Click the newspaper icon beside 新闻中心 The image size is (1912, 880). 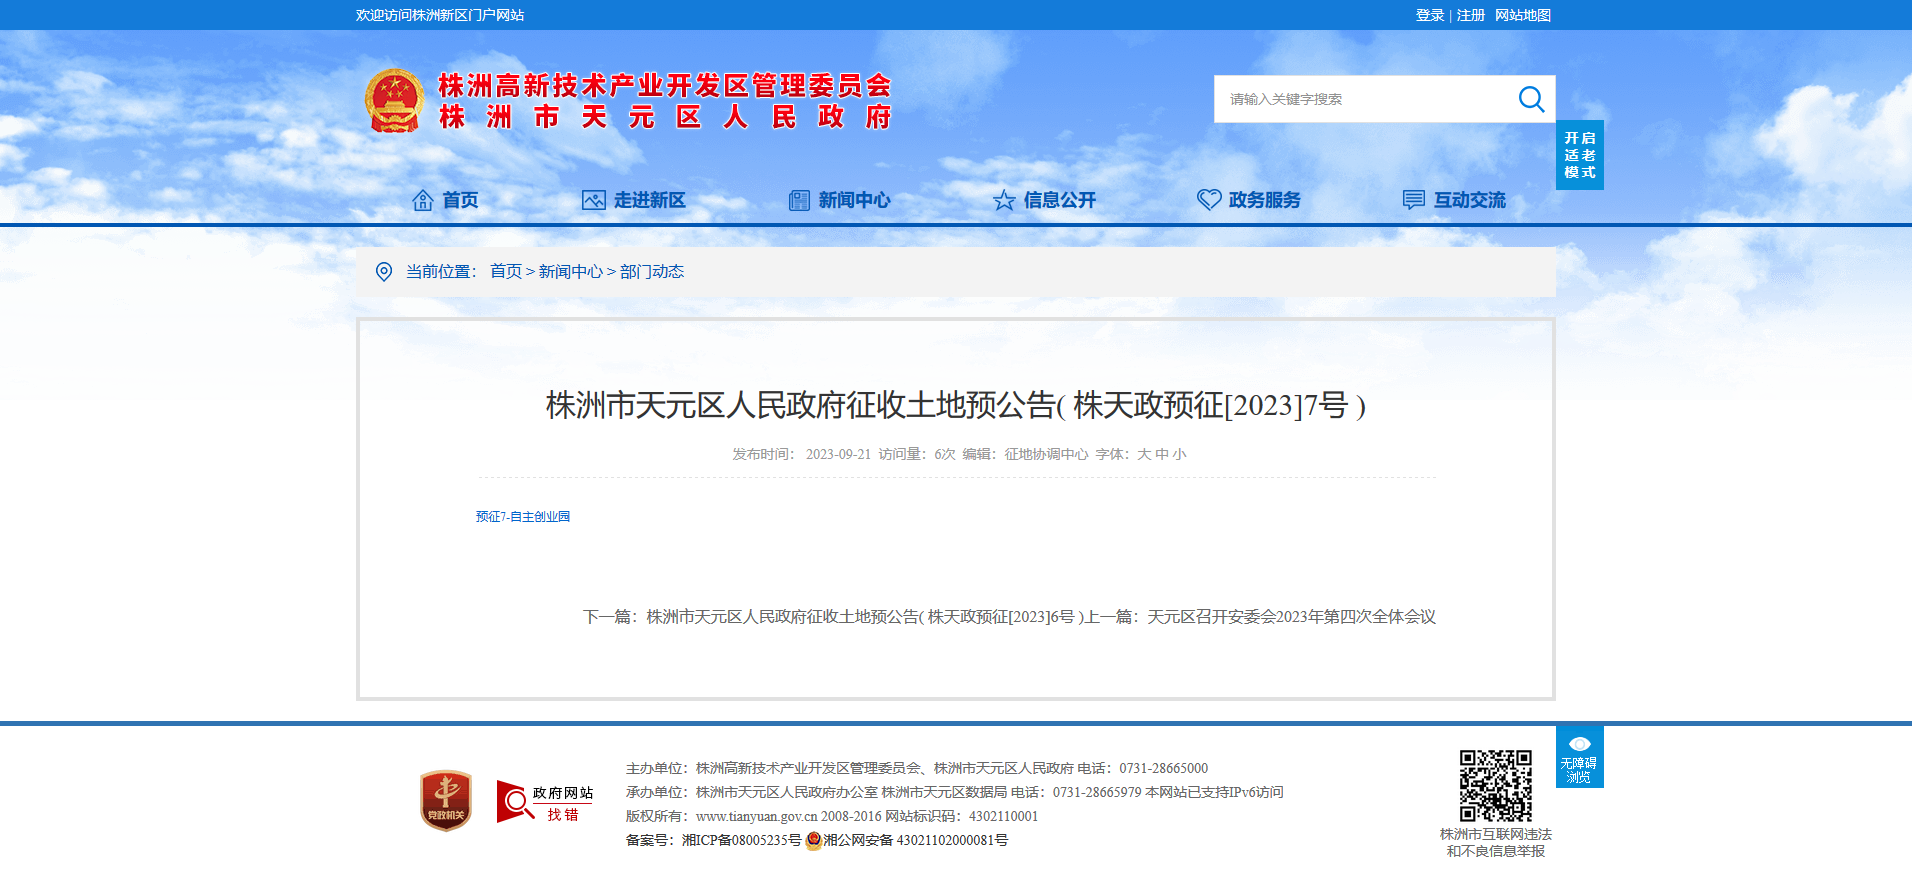[x=799, y=200]
